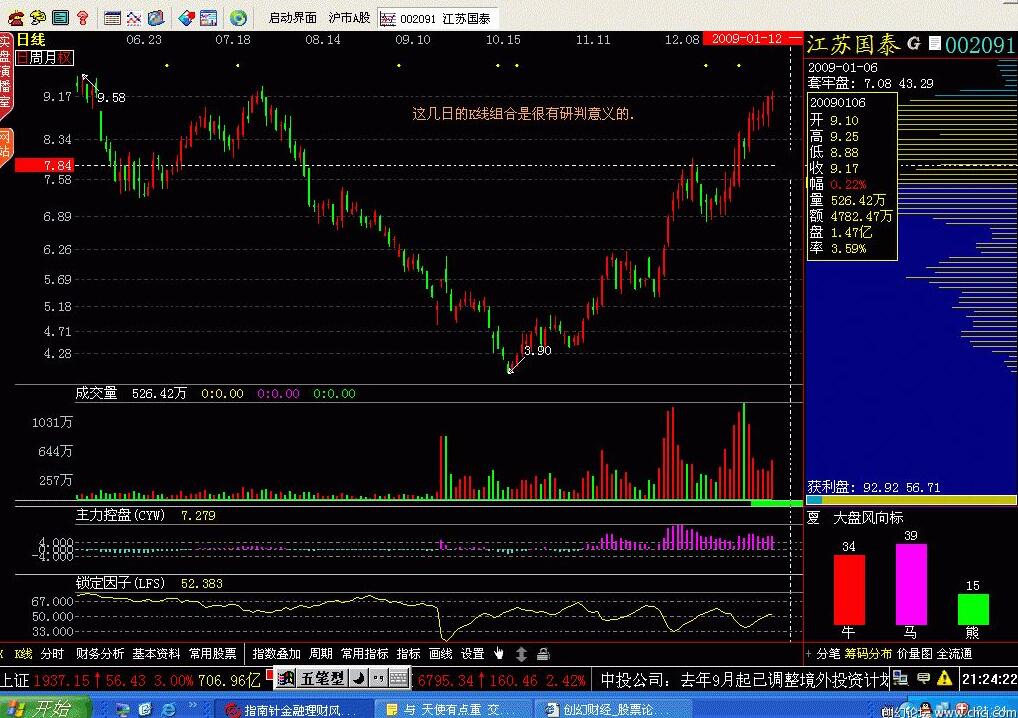This screenshot has width=1018, height=718.
Task: Click the green 熊 bar
Action: (x=973, y=609)
